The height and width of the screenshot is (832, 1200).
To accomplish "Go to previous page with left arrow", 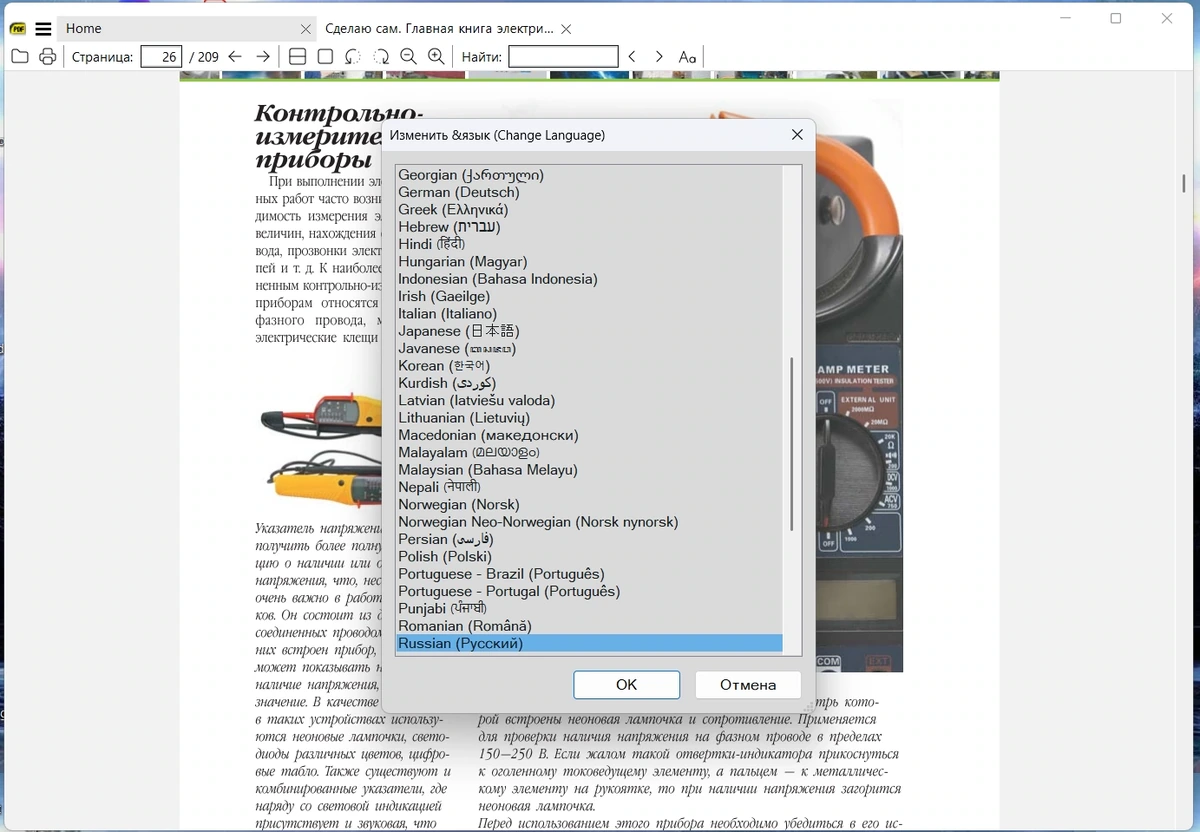I will click(x=235, y=57).
